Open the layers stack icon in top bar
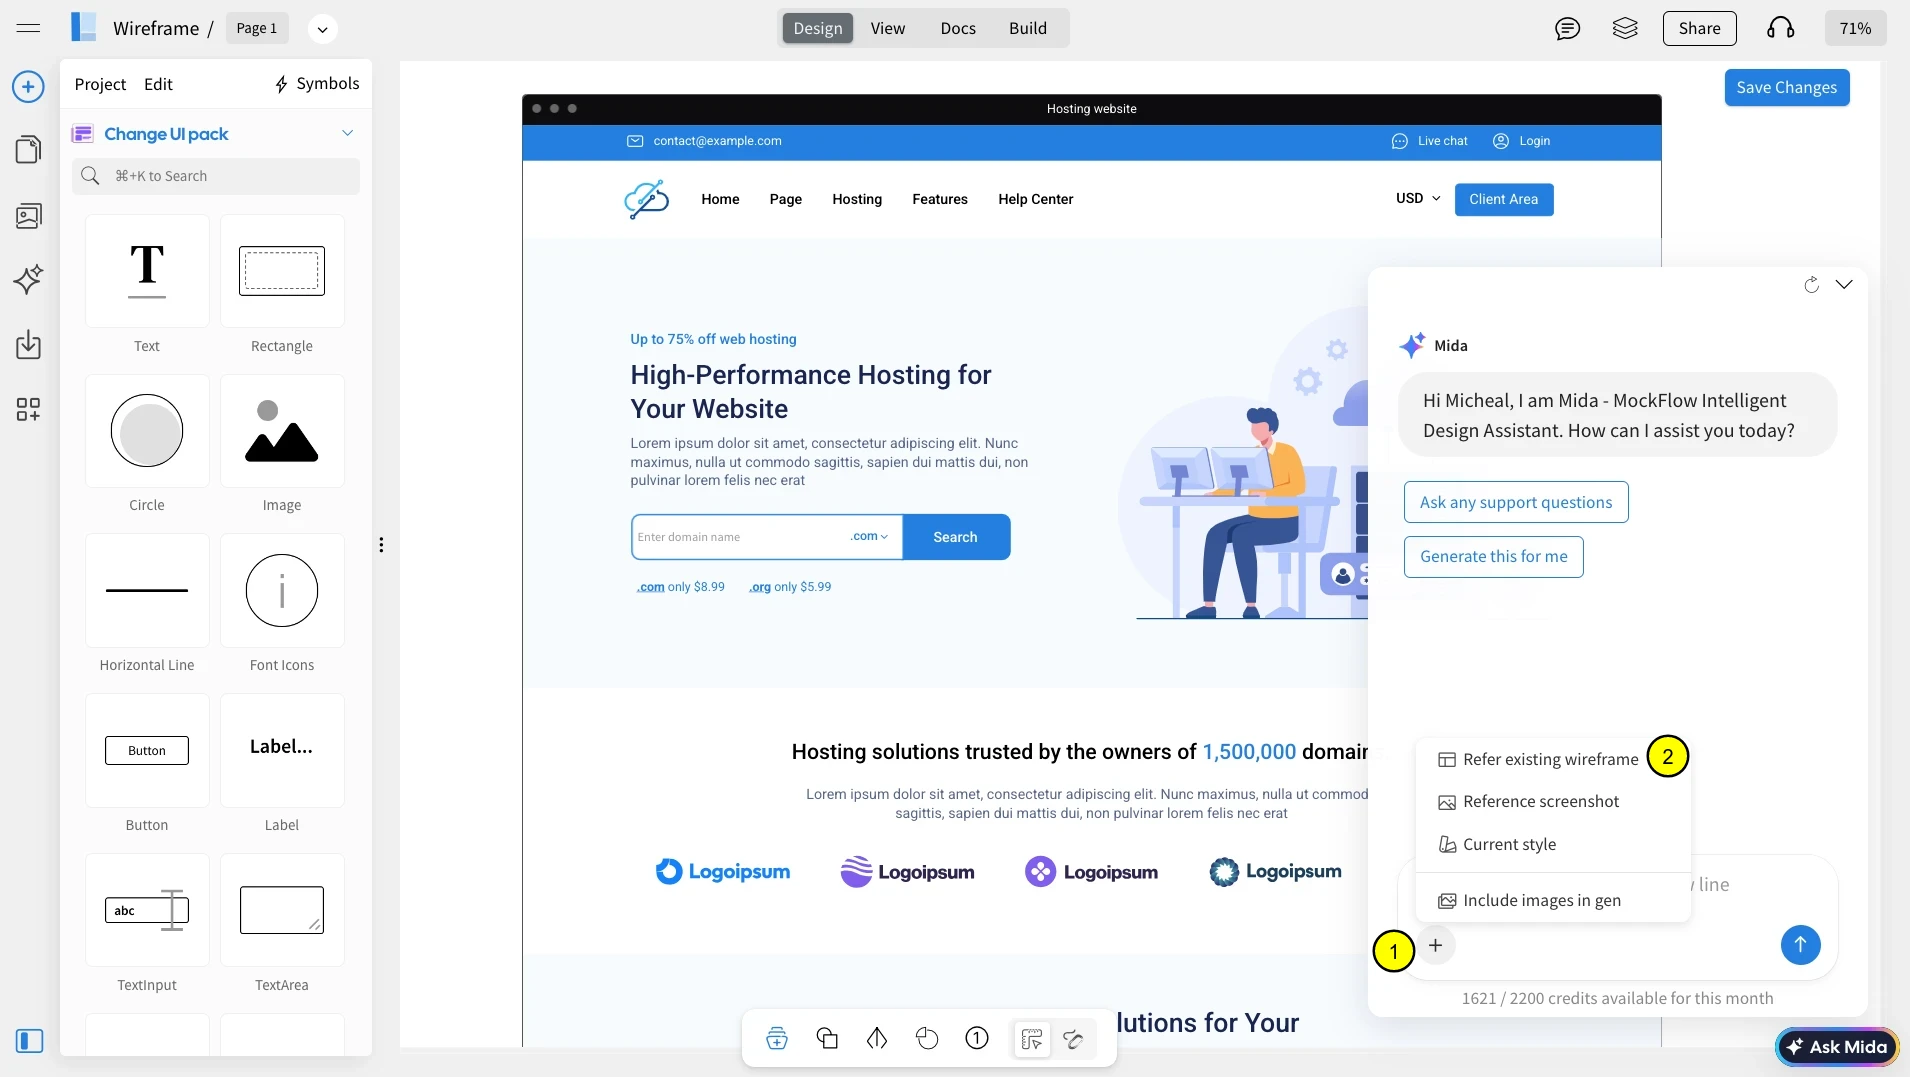This screenshot has height=1077, width=1910. pyautogui.click(x=1625, y=29)
